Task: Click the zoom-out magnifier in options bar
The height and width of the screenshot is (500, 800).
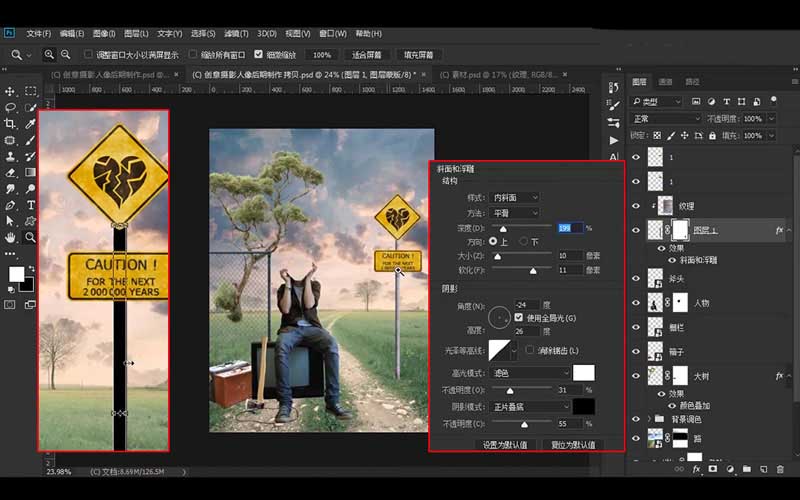Action: click(65, 54)
